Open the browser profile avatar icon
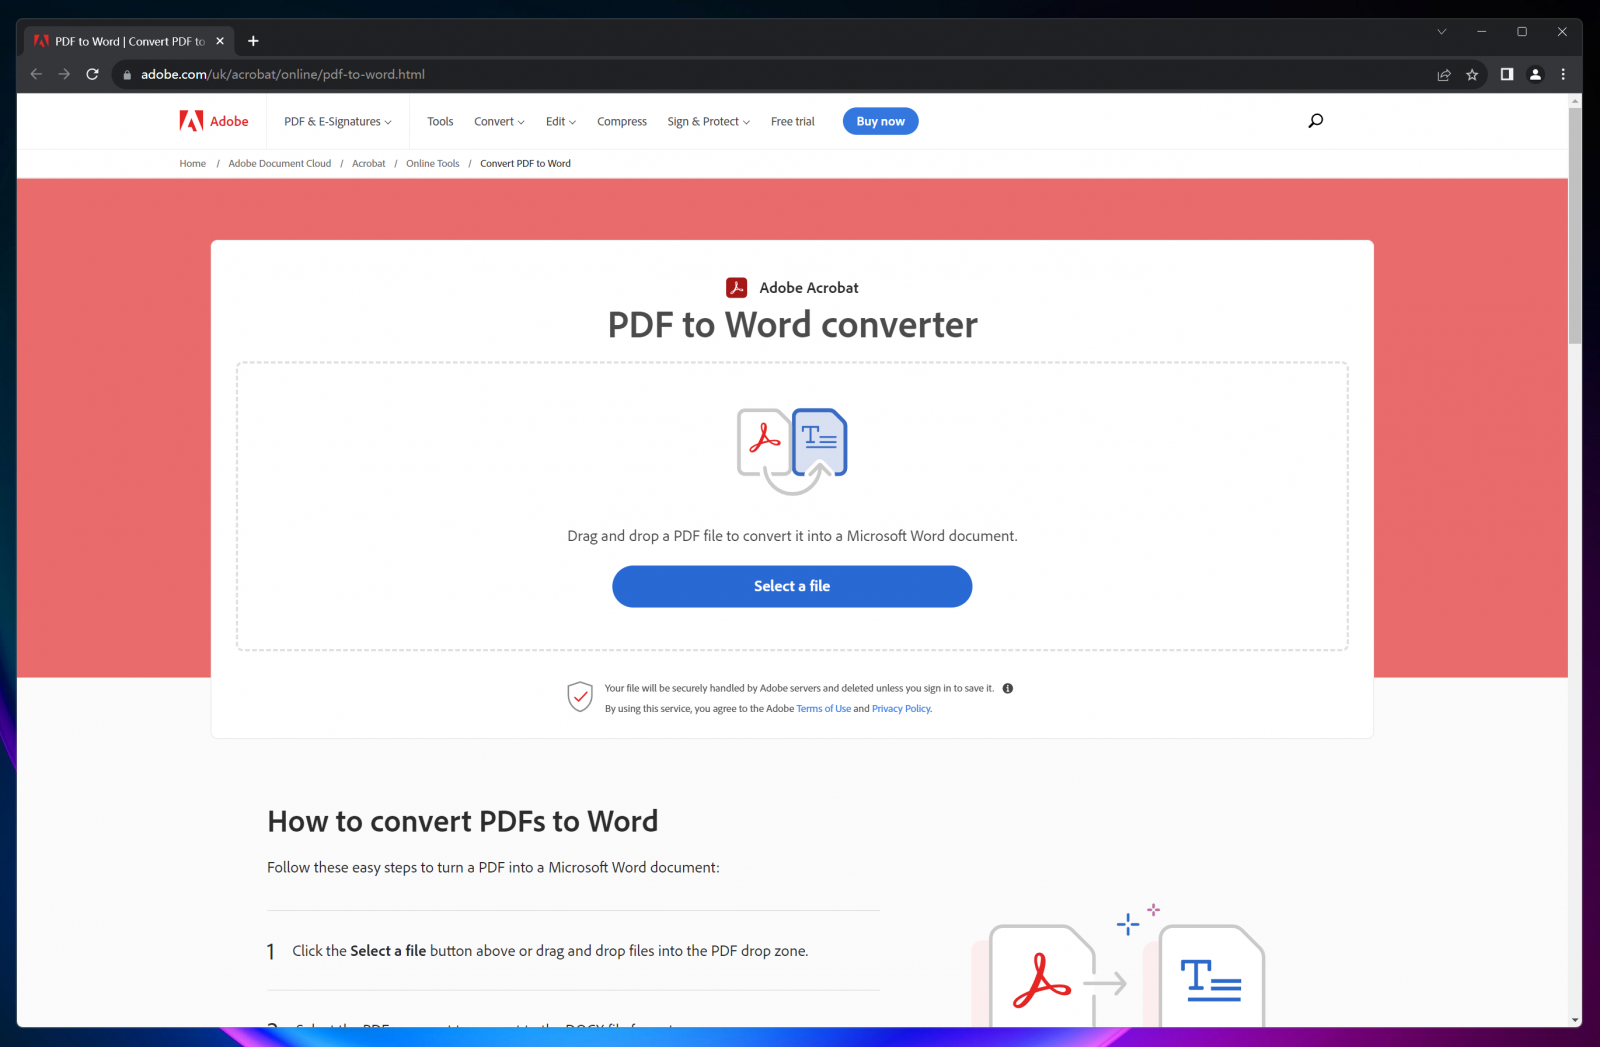 coord(1535,74)
